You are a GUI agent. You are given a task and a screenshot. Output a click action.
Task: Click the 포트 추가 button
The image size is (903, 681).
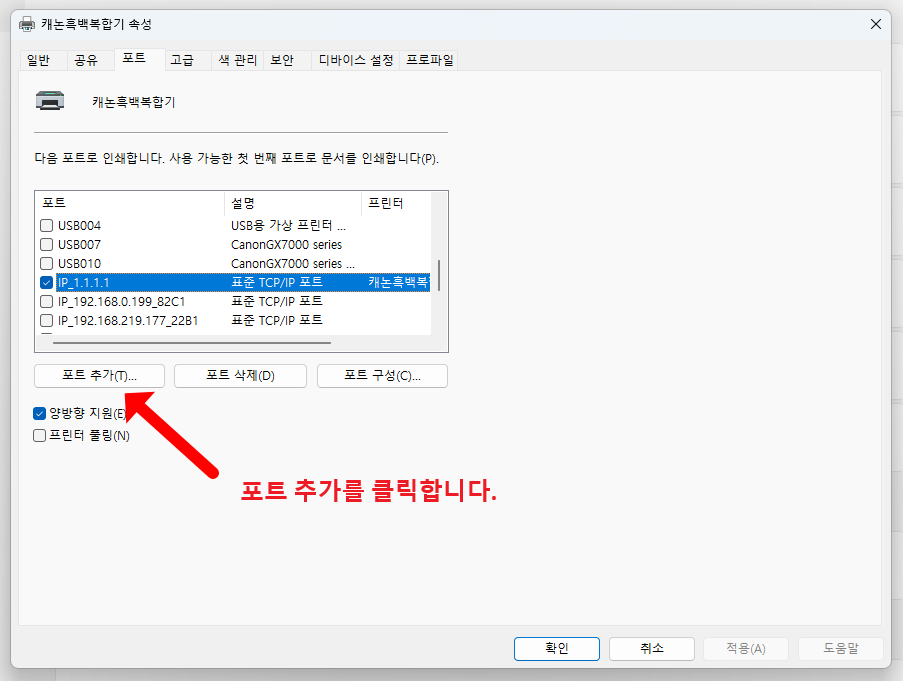tap(100, 376)
